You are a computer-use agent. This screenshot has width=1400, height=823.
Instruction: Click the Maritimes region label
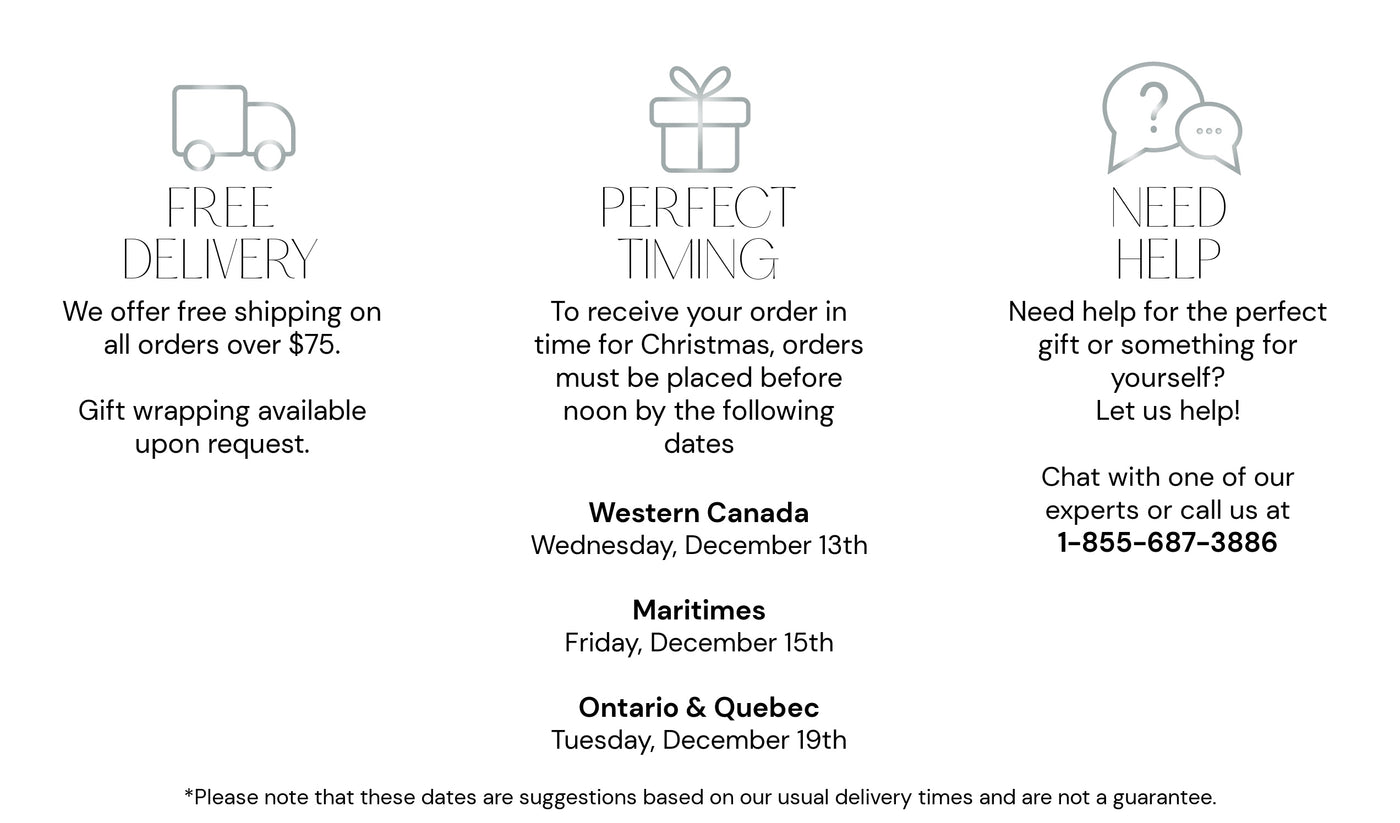699,610
